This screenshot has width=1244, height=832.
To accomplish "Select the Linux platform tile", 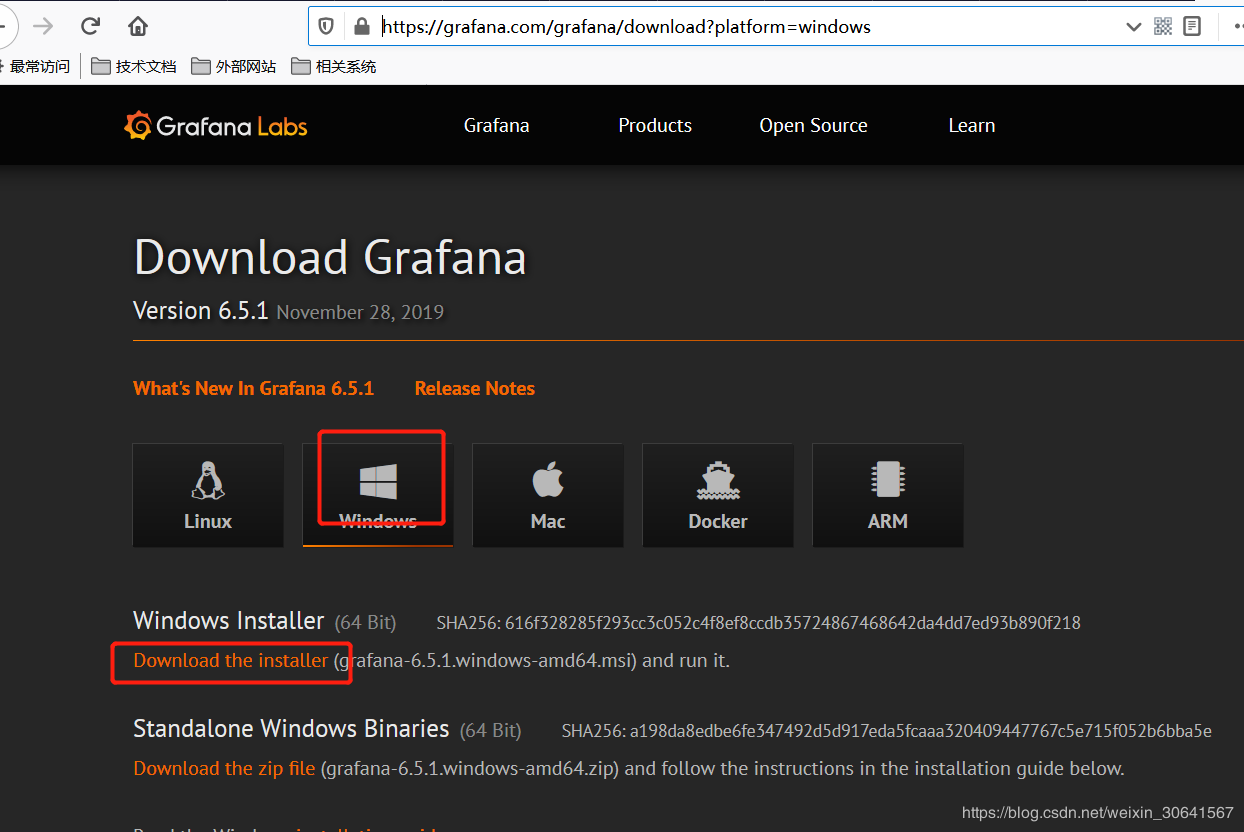I will click(x=208, y=495).
